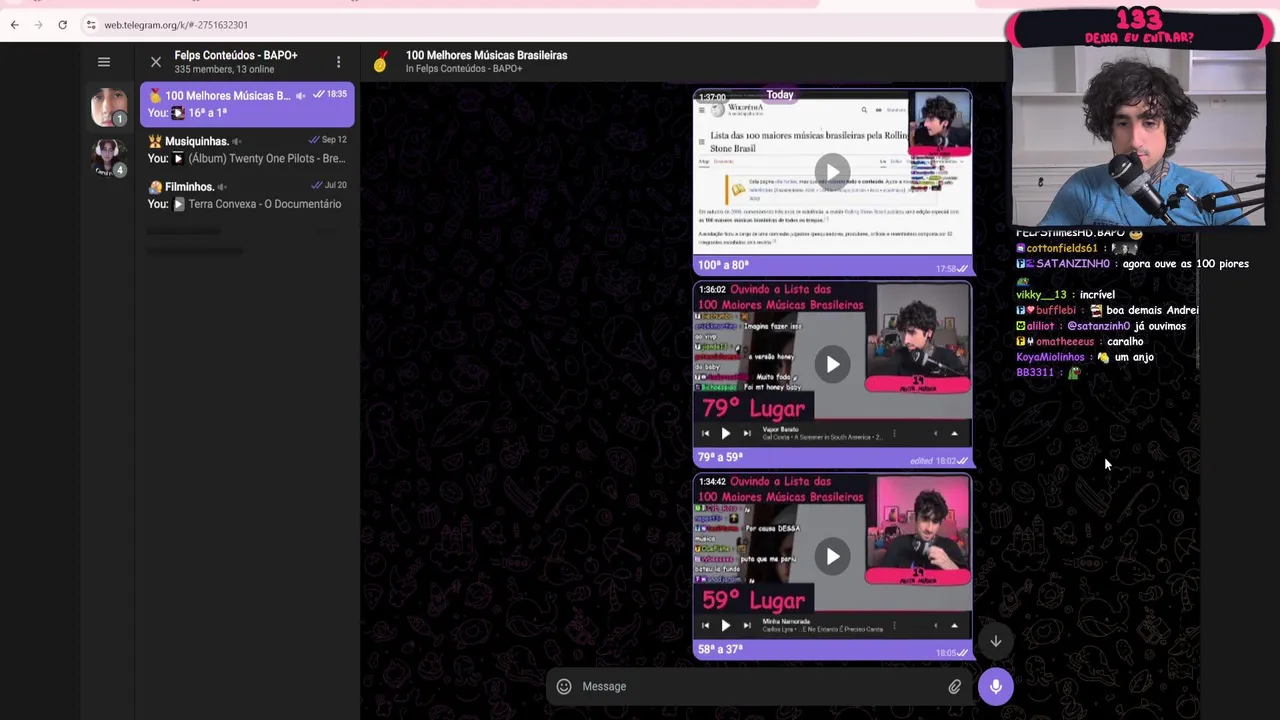The image size is (1280, 720).
Task: Click the 'Terra Convexa - O Documentário' preview
Action: pos(265,204)
